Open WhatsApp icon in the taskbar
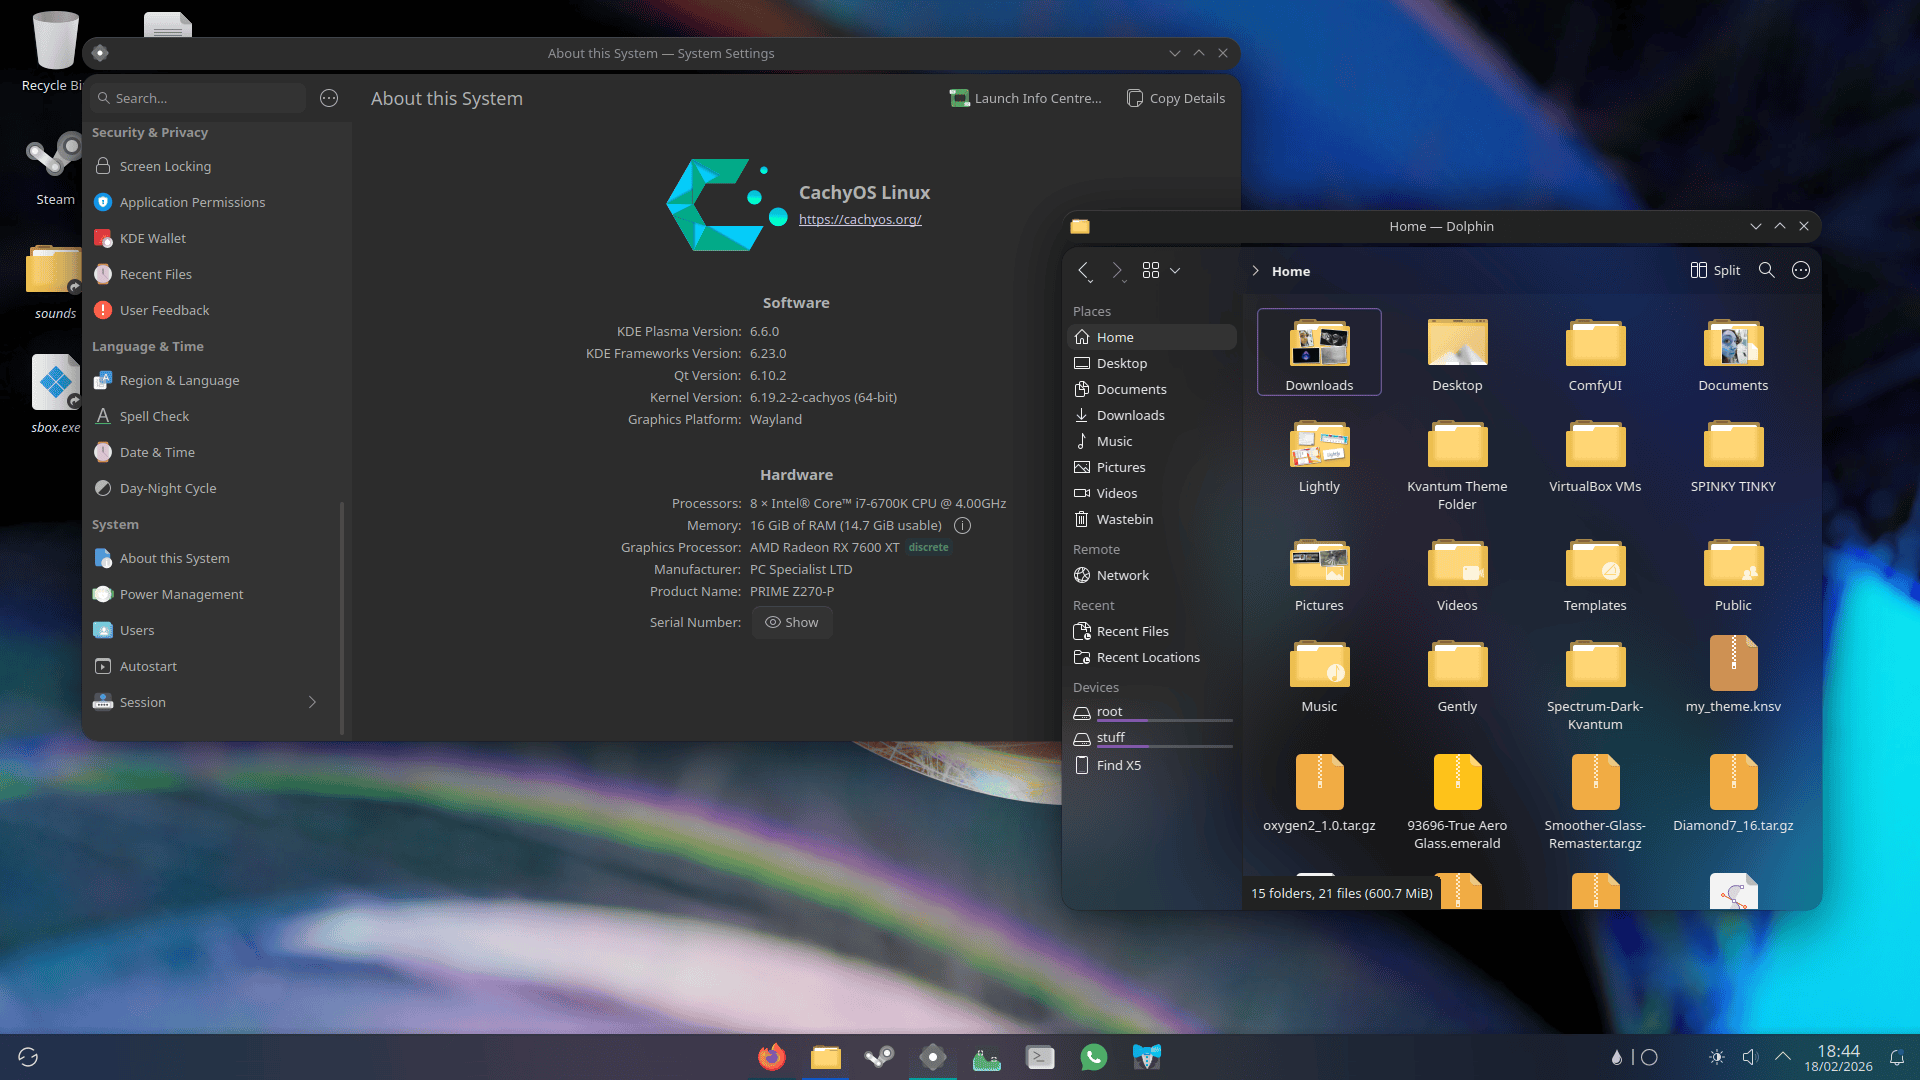Viewport: 1920px width, 1080px height. (1094, 1057)
